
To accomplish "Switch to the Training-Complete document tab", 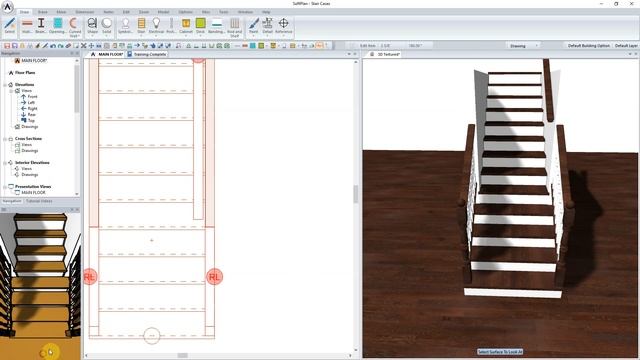I will (x=147, y=54).
